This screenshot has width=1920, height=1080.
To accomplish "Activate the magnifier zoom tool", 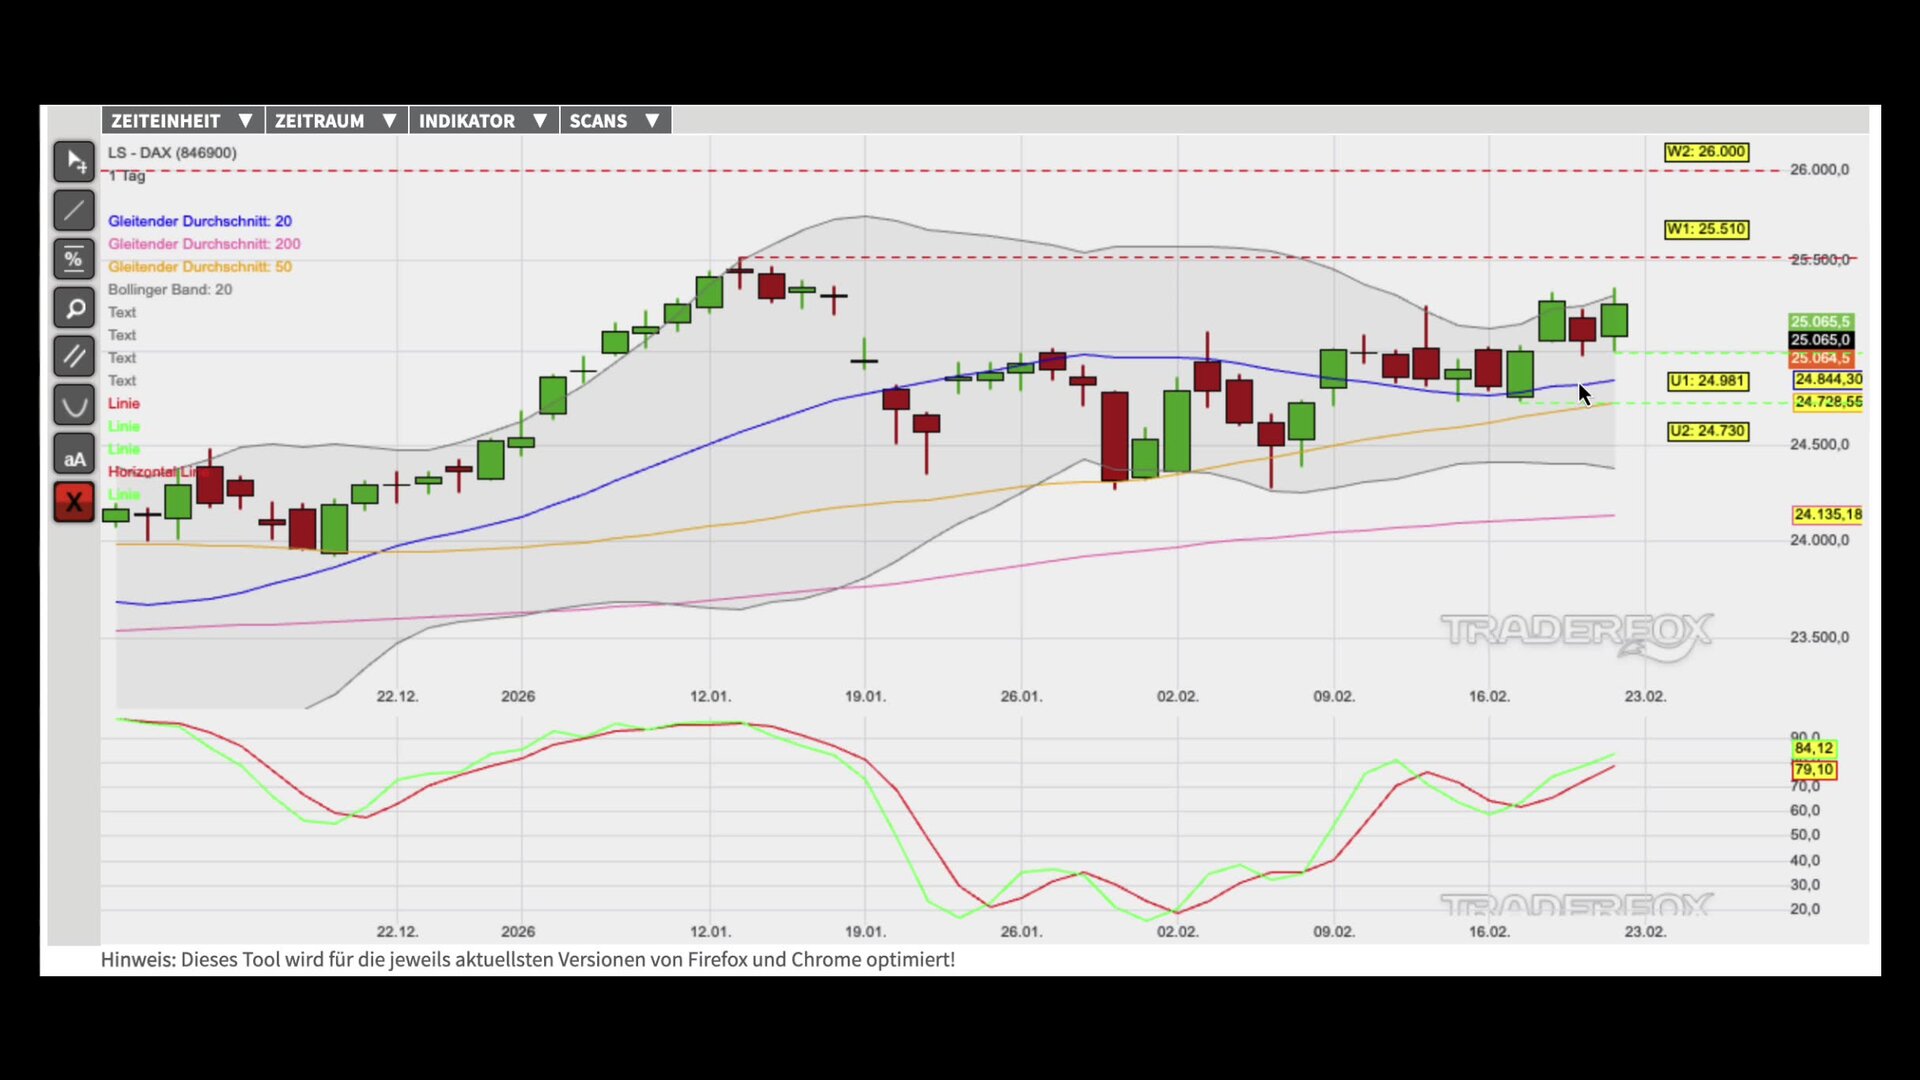I will click(74, 309).
